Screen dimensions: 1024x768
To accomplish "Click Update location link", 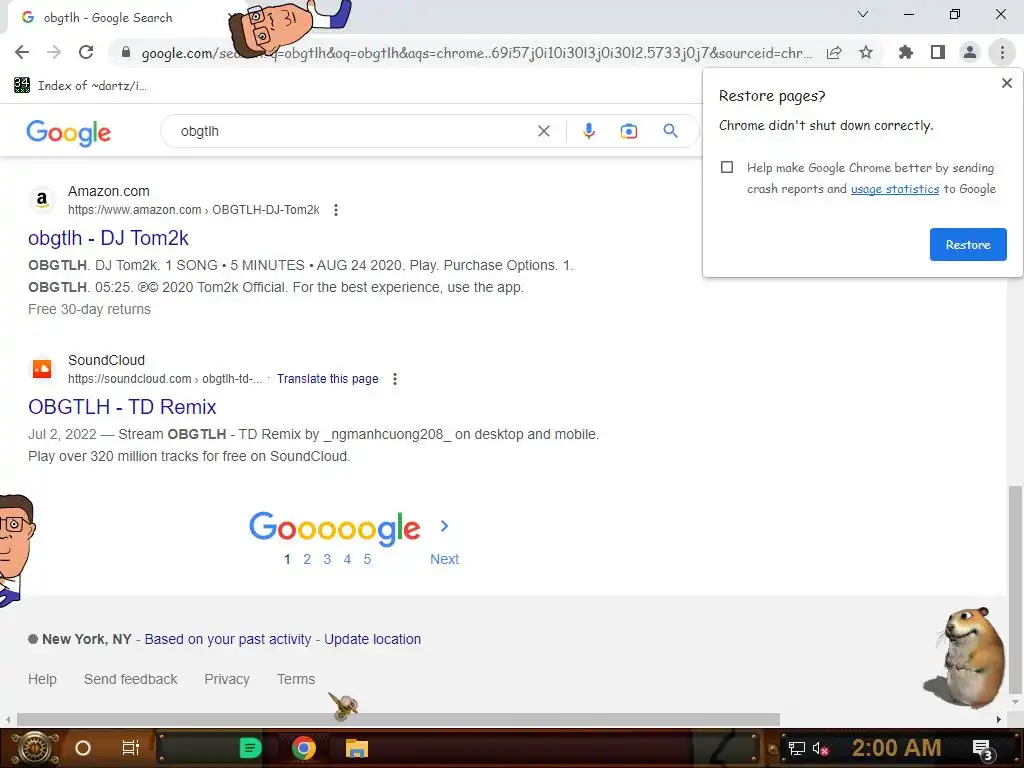I will click(x=372, y=639).
